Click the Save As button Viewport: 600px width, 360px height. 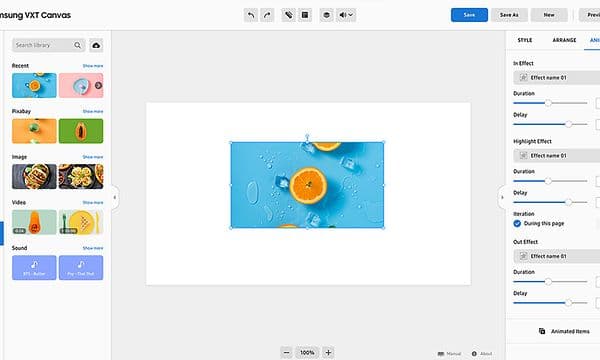click(509, 15)
